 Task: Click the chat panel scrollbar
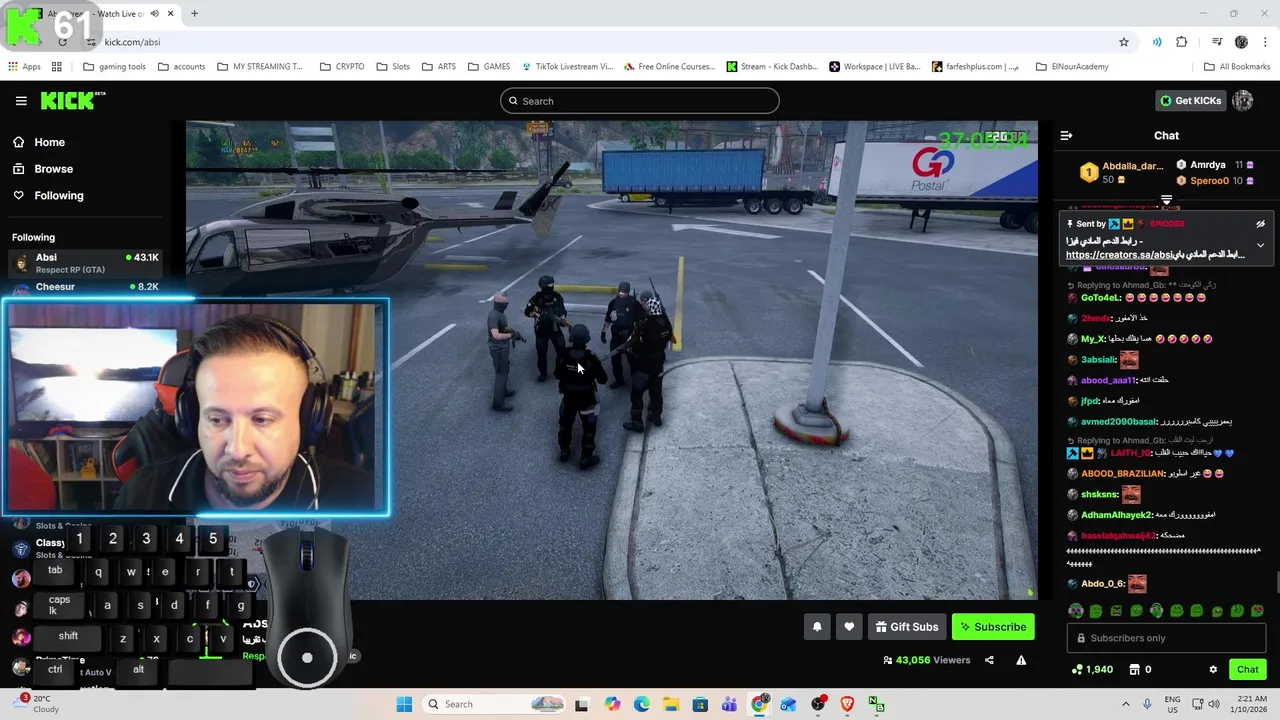coord(1275,583)
